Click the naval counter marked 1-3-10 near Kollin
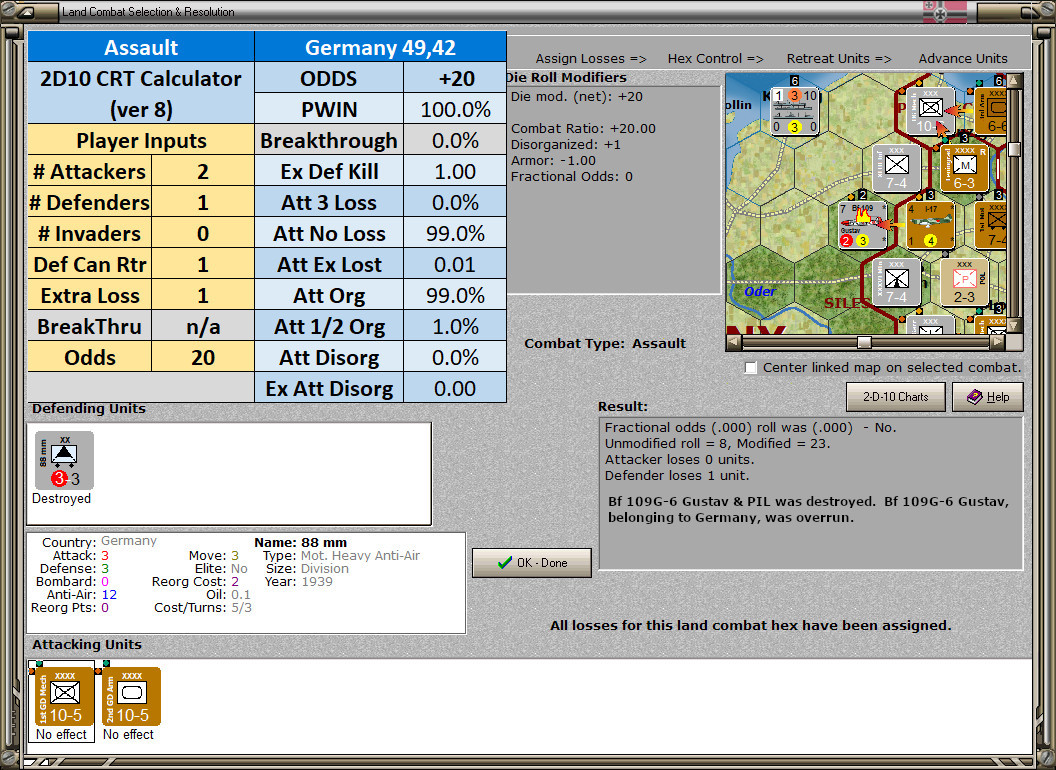The image size is (1056, 770). tap(795, 110)
